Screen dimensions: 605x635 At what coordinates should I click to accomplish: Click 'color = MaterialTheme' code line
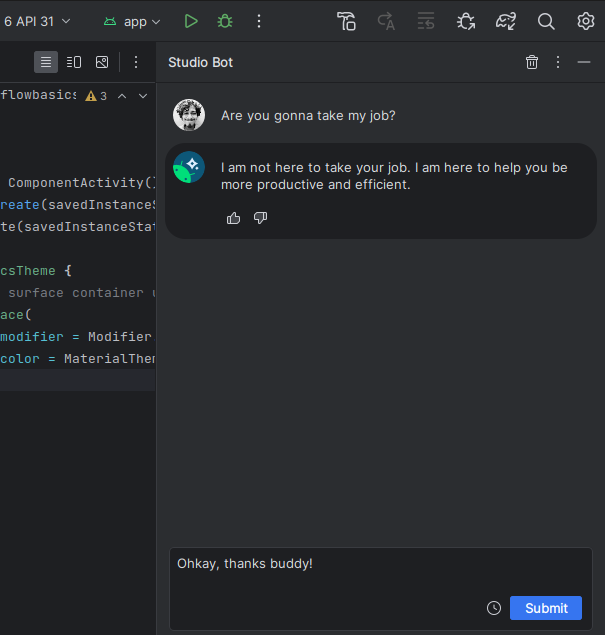point(78,358)
